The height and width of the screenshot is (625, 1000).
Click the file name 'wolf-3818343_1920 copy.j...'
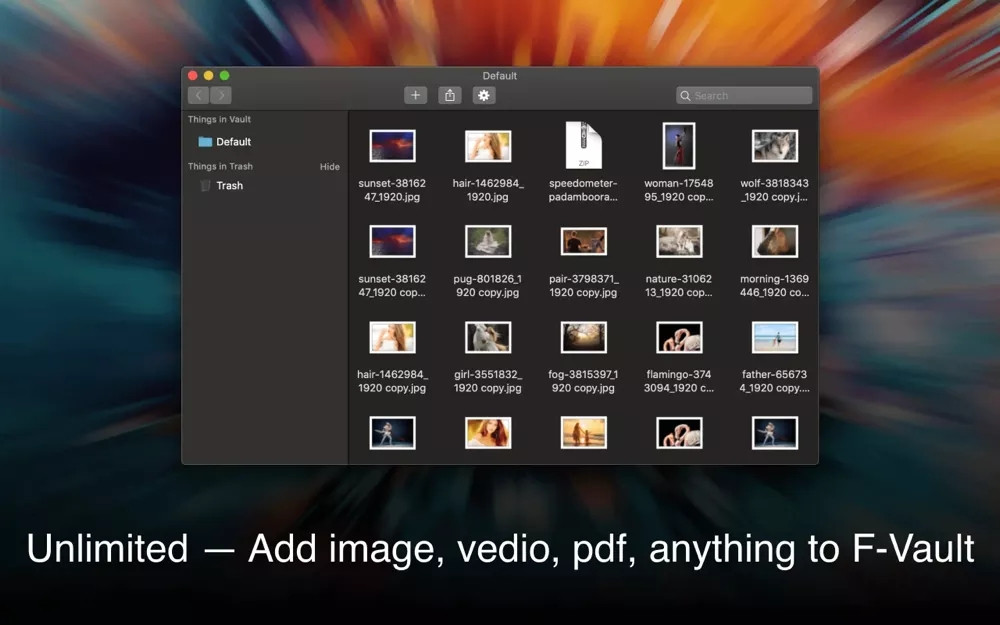click(x=774, y=190)
